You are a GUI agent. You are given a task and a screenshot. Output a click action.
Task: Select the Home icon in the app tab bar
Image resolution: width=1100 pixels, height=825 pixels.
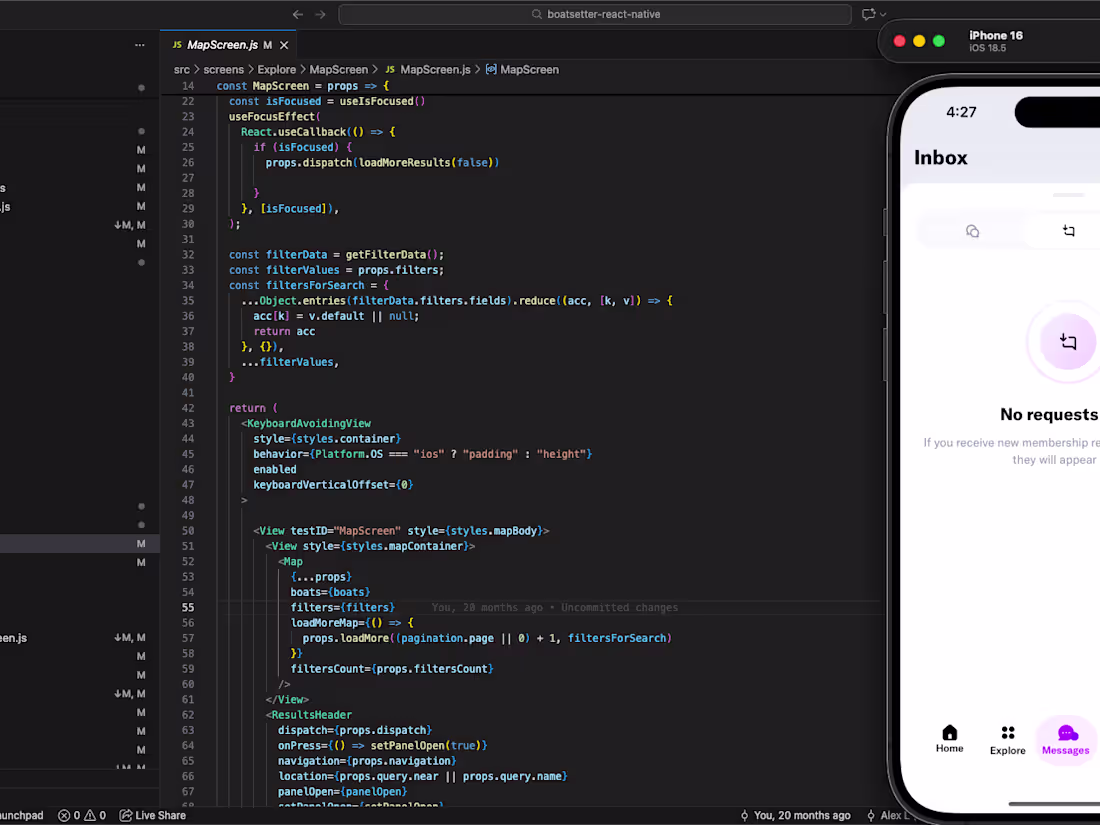coord(949,733)
